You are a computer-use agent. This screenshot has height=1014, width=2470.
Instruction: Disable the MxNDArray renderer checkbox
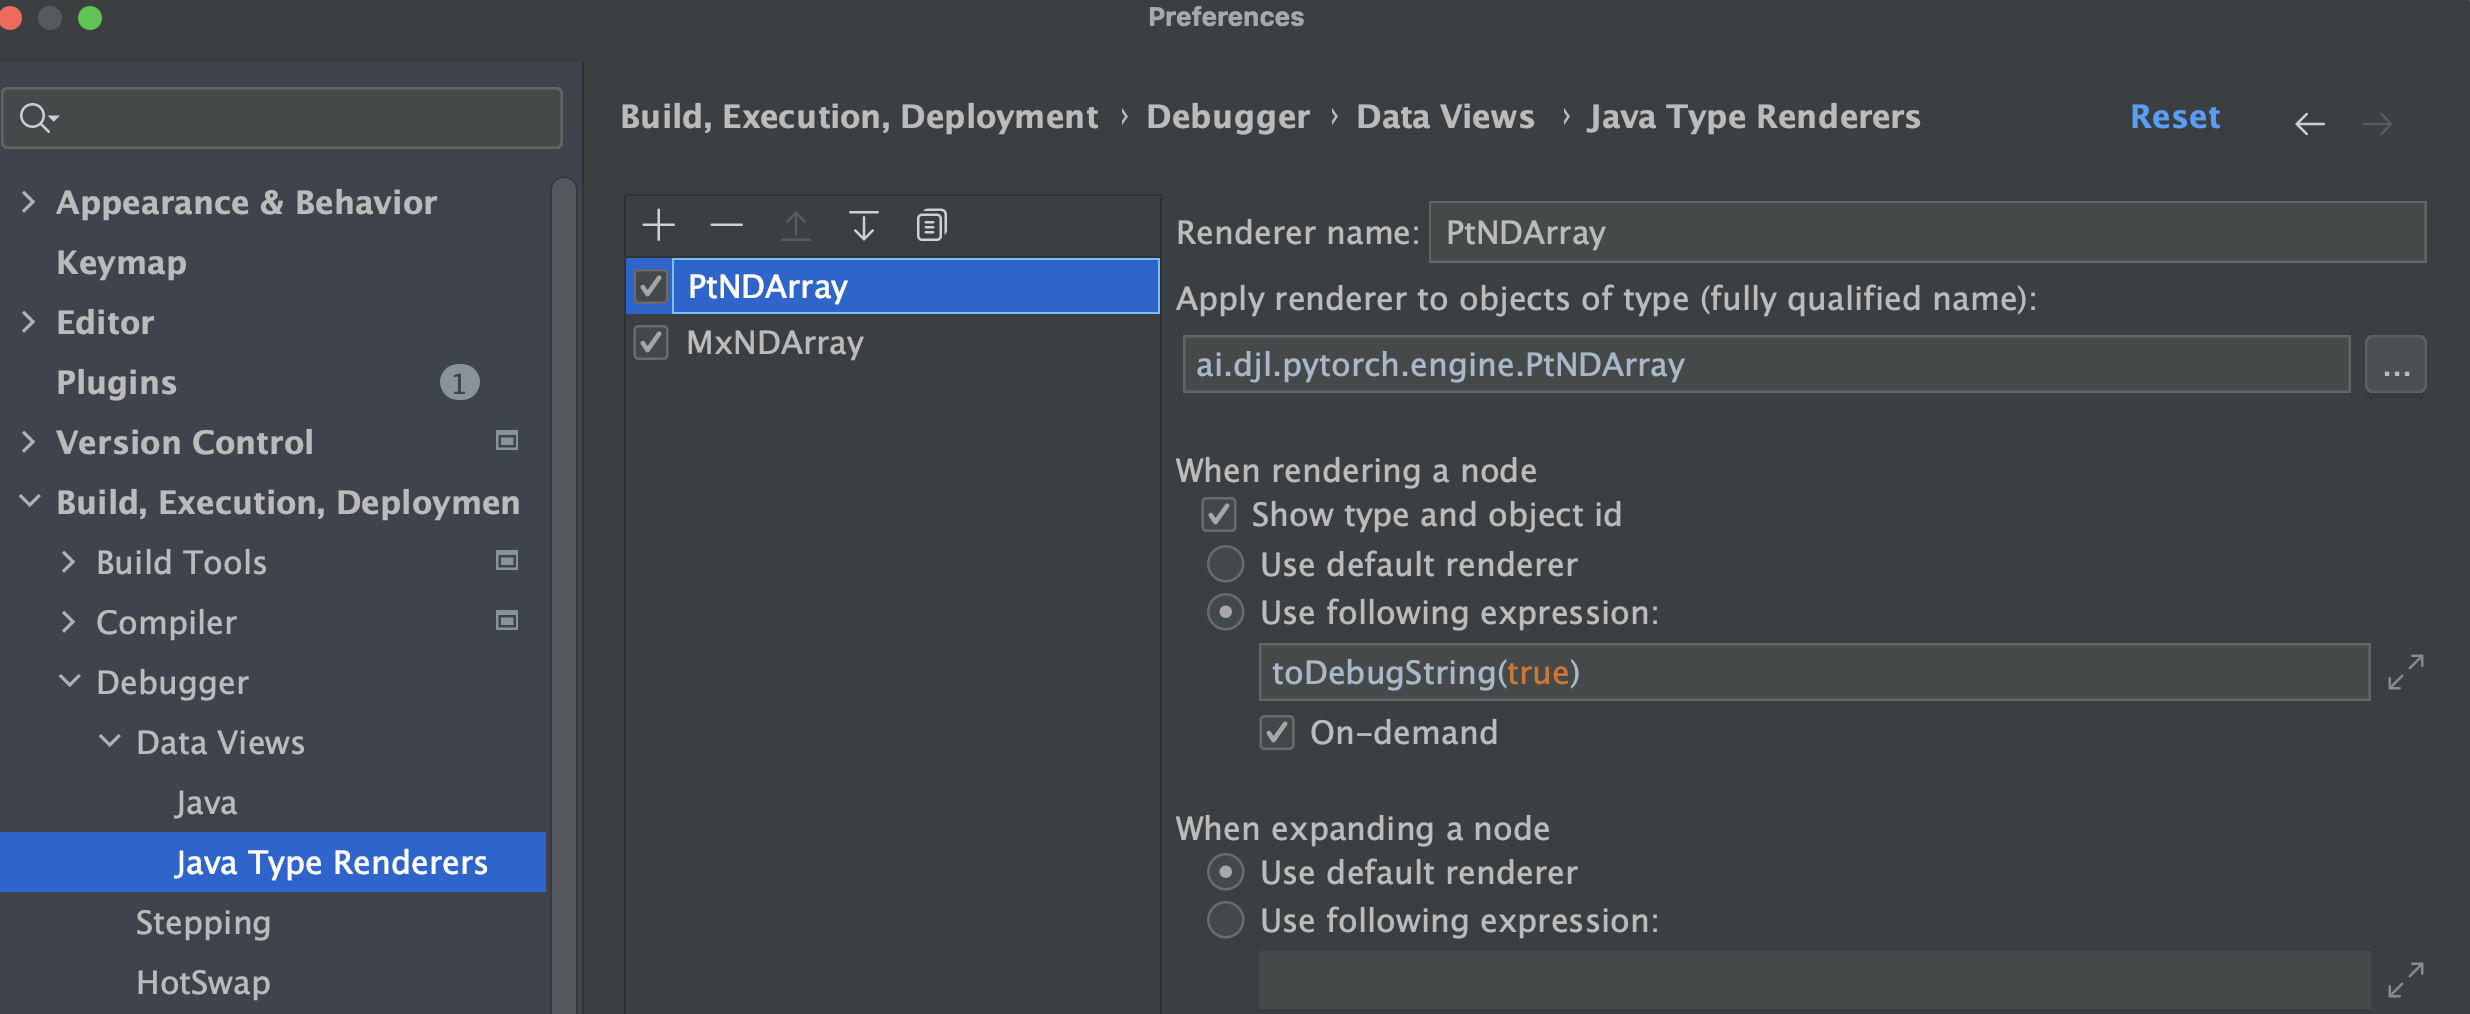tap(651, 343)
